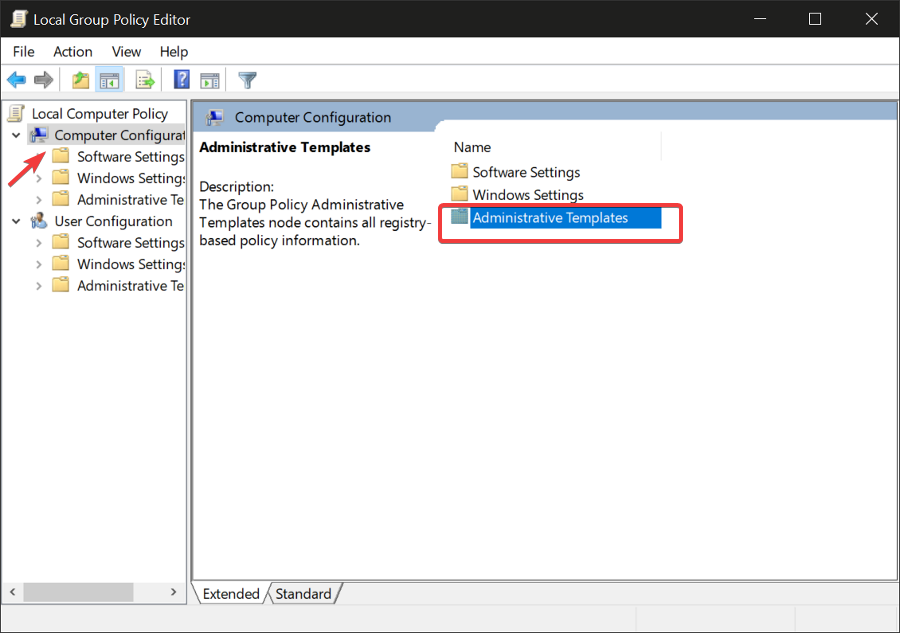This screenshot has height=633, width=900.
Task: Select Administrative Templates in the right pane list
Action: 550,218
